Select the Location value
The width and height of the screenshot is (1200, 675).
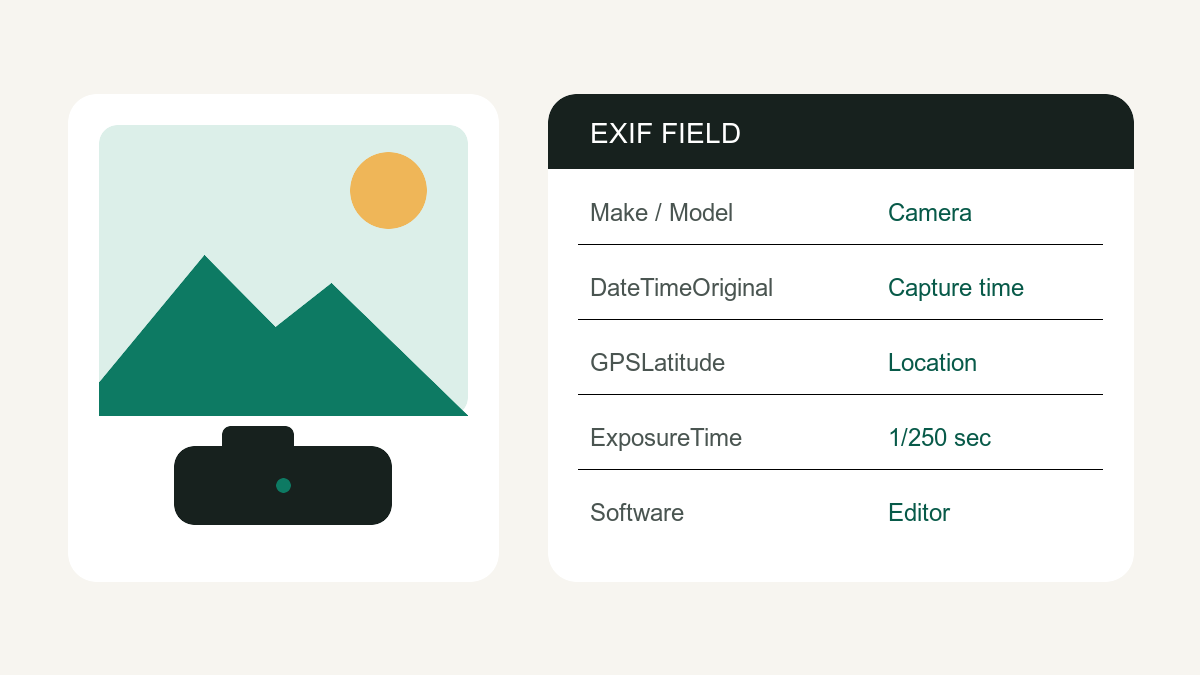(932, 362)
